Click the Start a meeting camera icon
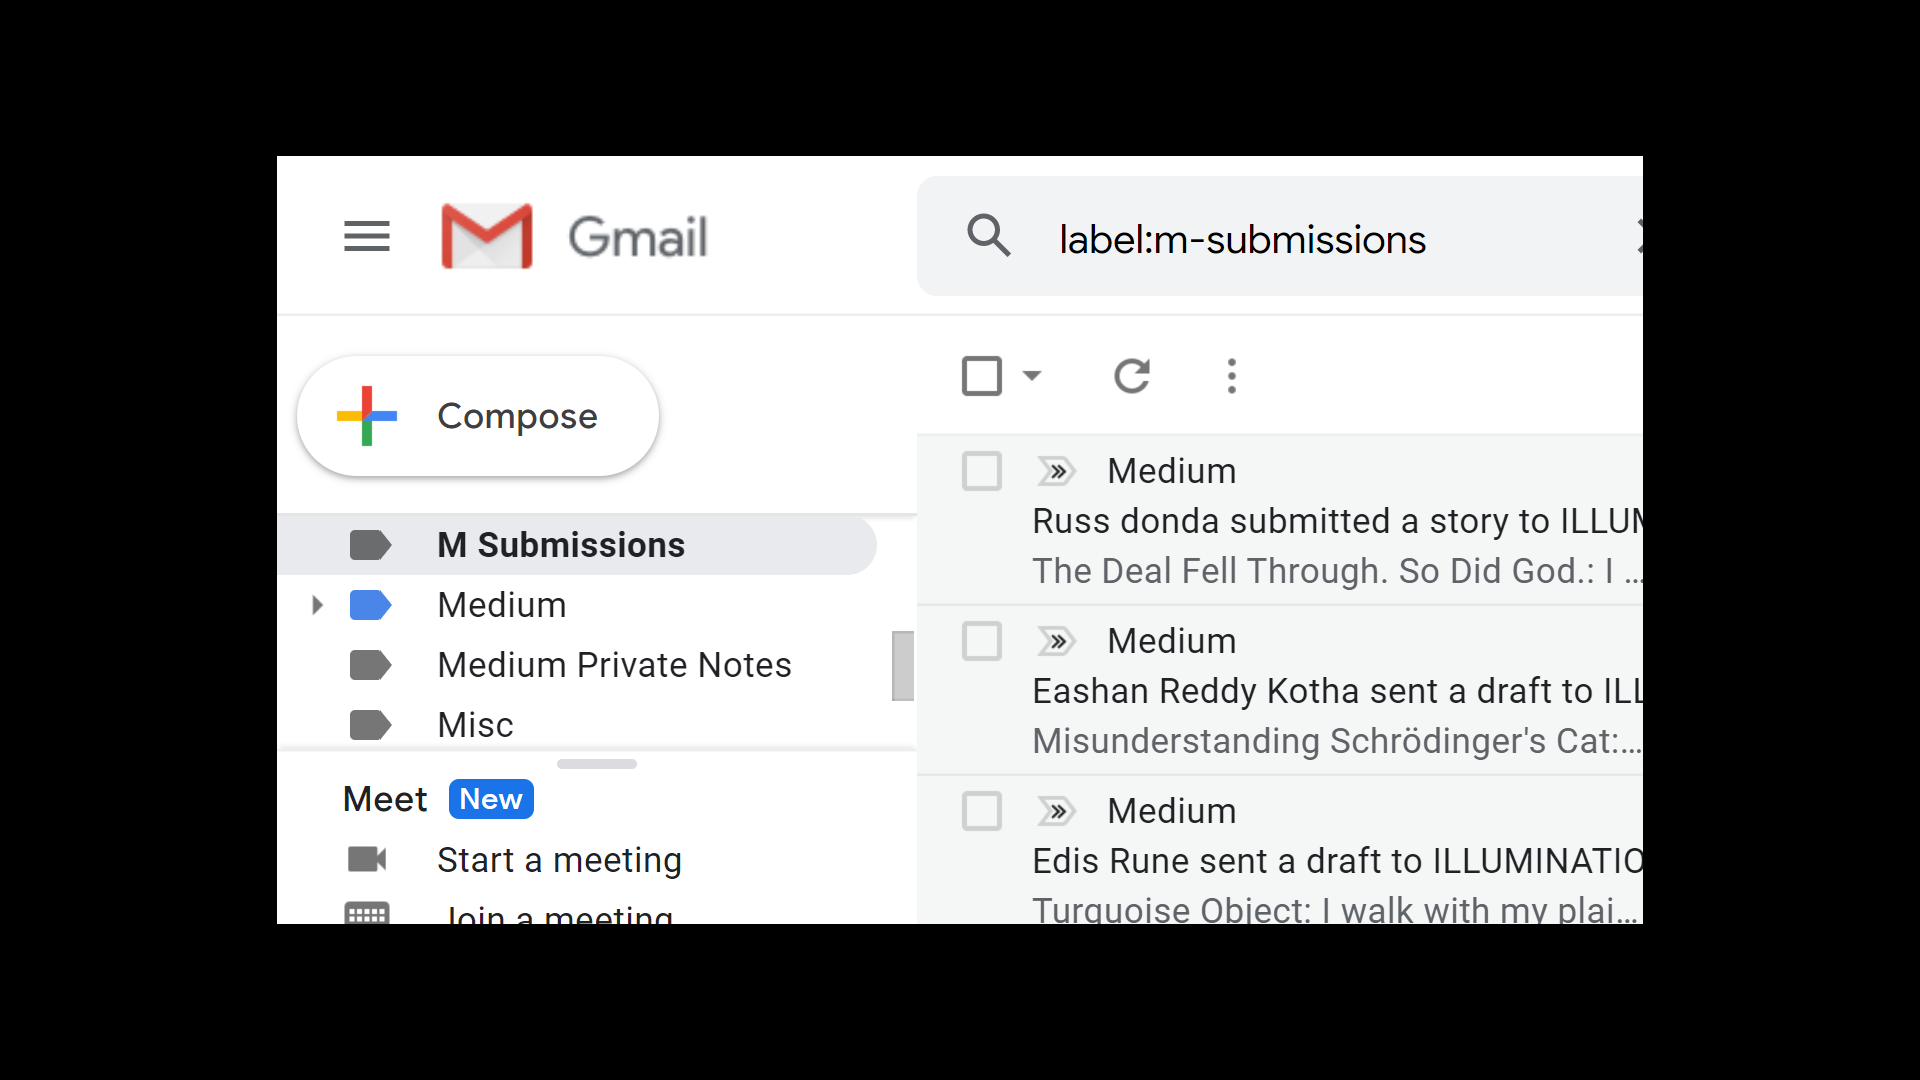 tap(369, 859)
